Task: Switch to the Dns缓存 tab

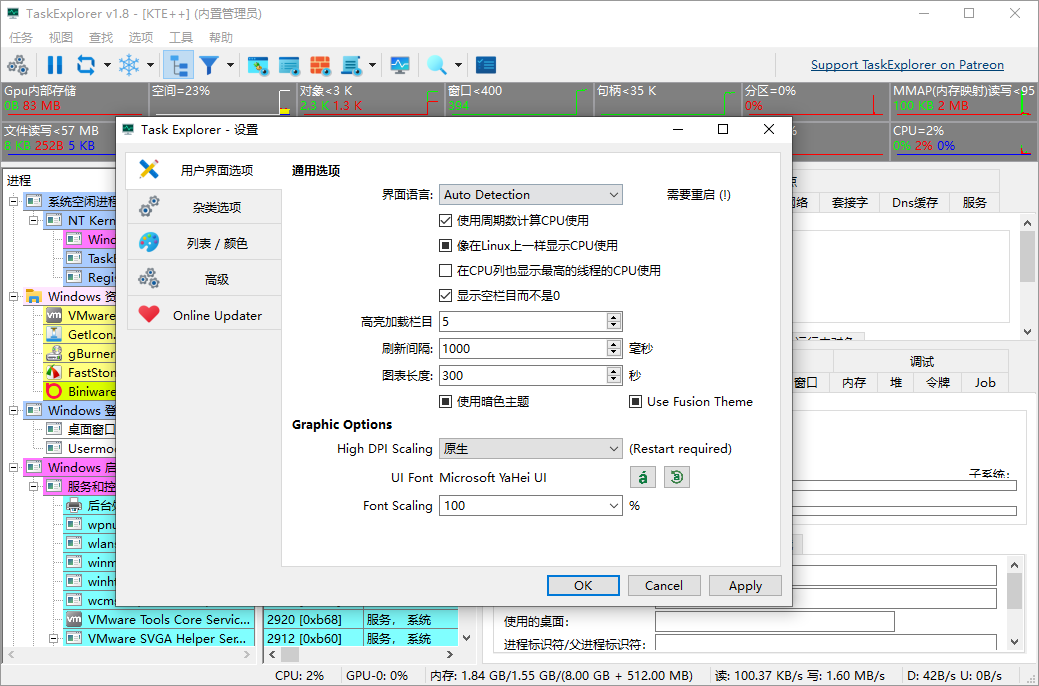Action: click(x=914, y=203)
